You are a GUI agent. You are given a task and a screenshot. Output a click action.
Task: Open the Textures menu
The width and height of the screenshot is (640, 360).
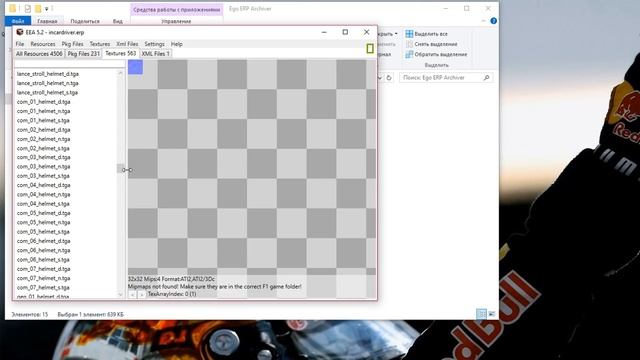(x=100, y=44)
